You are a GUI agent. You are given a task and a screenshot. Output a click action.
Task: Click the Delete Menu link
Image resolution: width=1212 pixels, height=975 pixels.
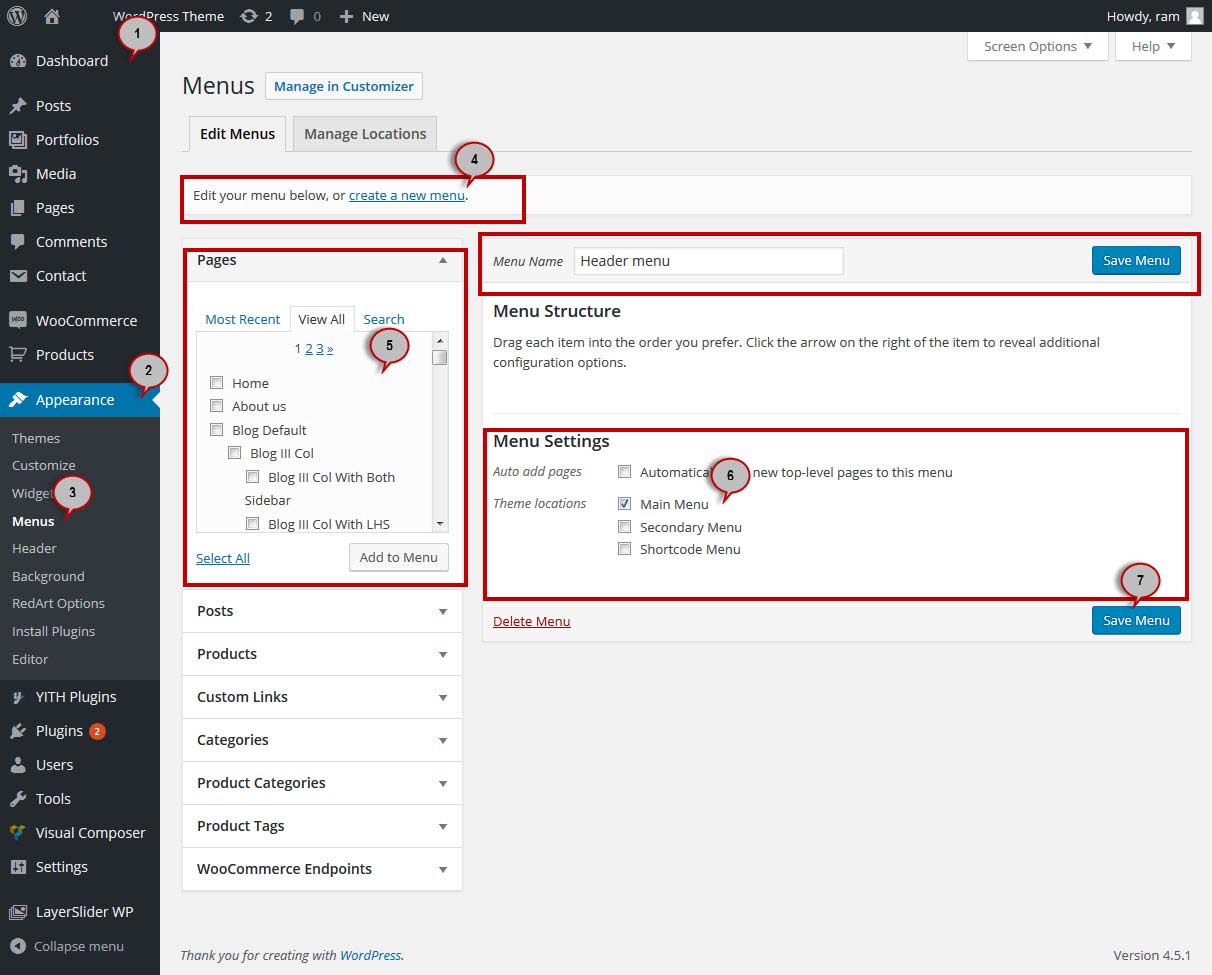coord(531,621)
